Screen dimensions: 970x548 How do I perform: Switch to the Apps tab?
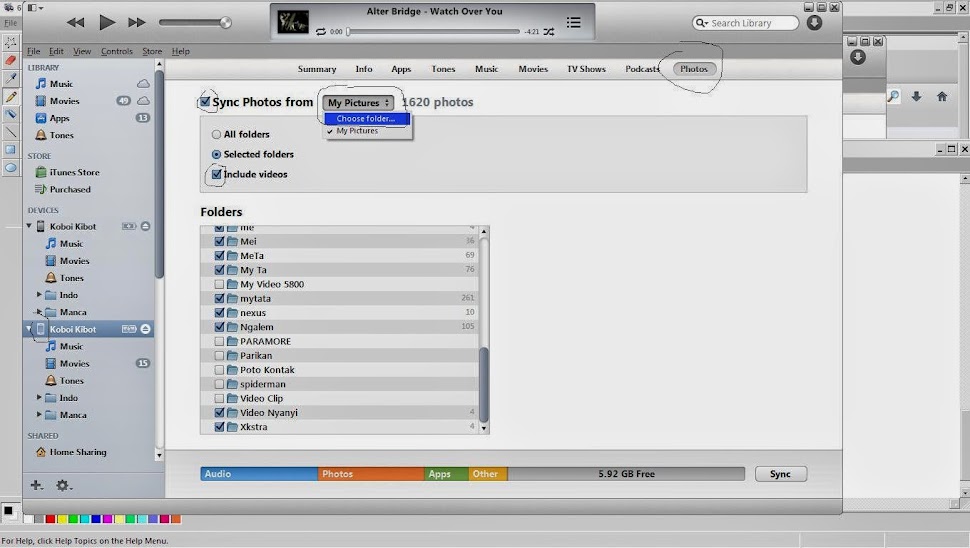pos(401,69)
